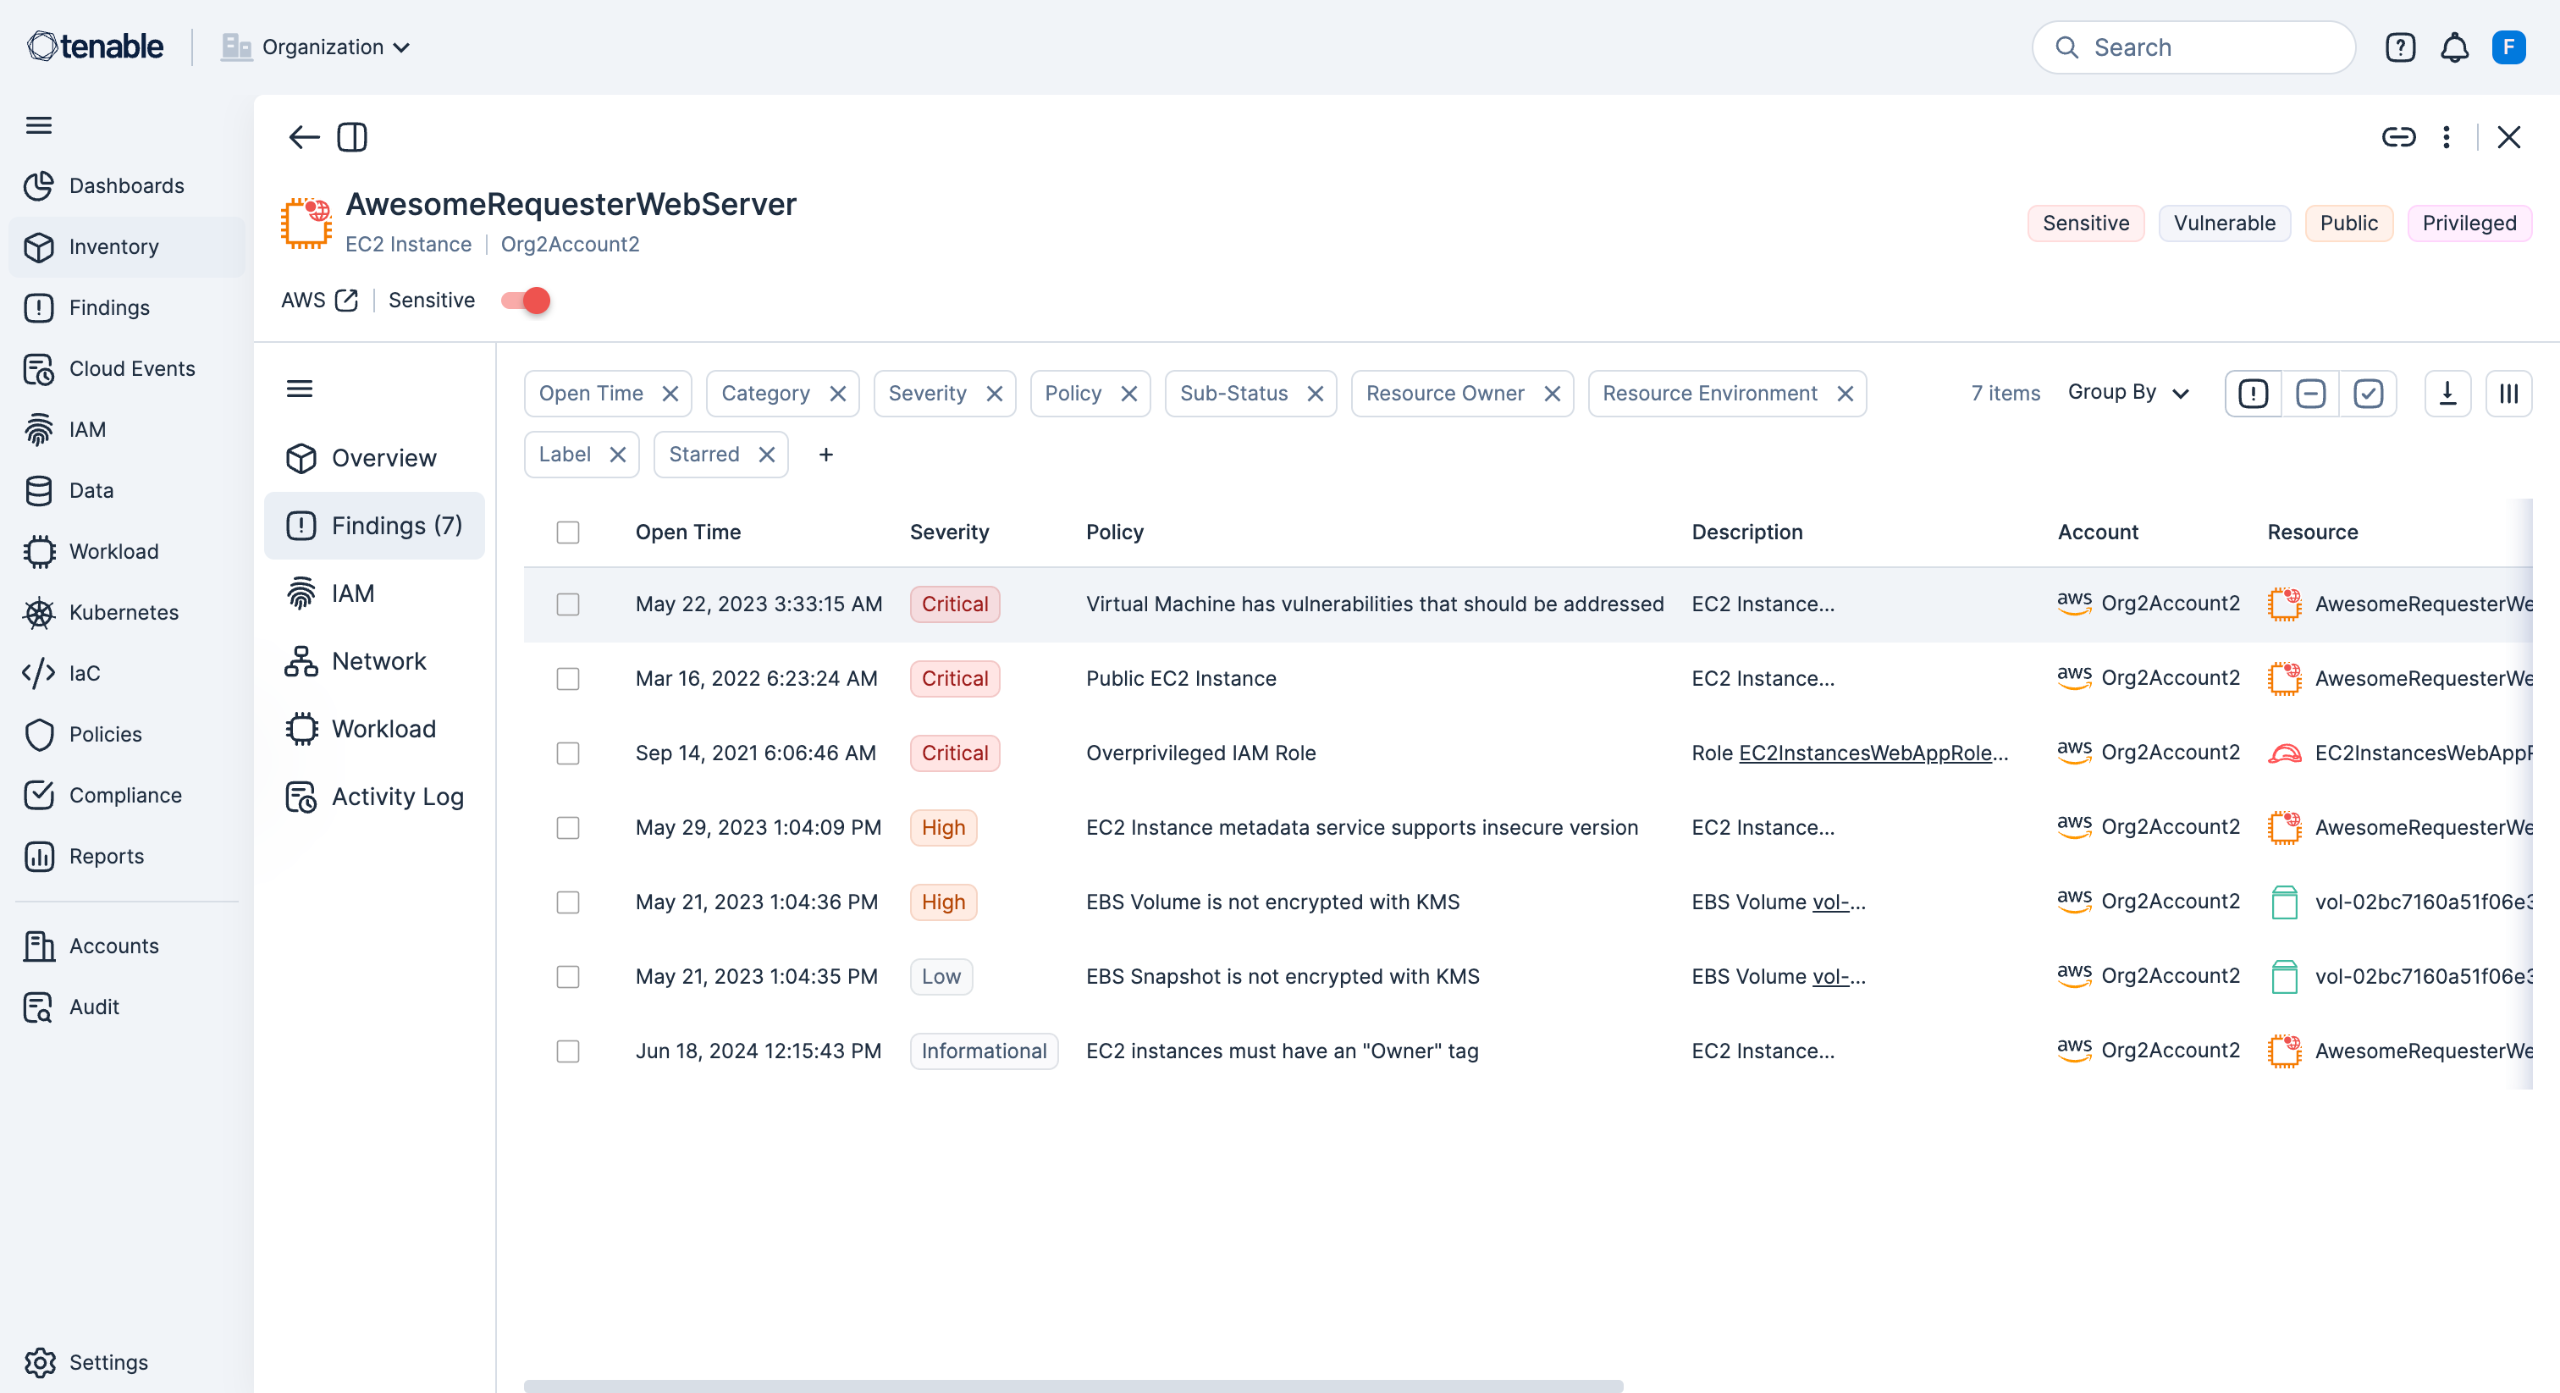Screen dimensions: 2560x1393
Task: Click the horizontal scrollbar at bottom
Action: 1073,1385
